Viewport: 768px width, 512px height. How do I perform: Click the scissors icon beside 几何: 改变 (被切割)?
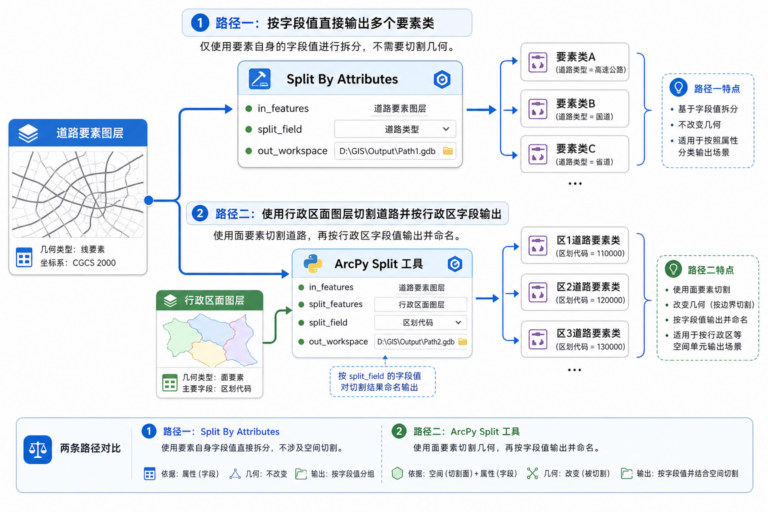tap(532, 473)
